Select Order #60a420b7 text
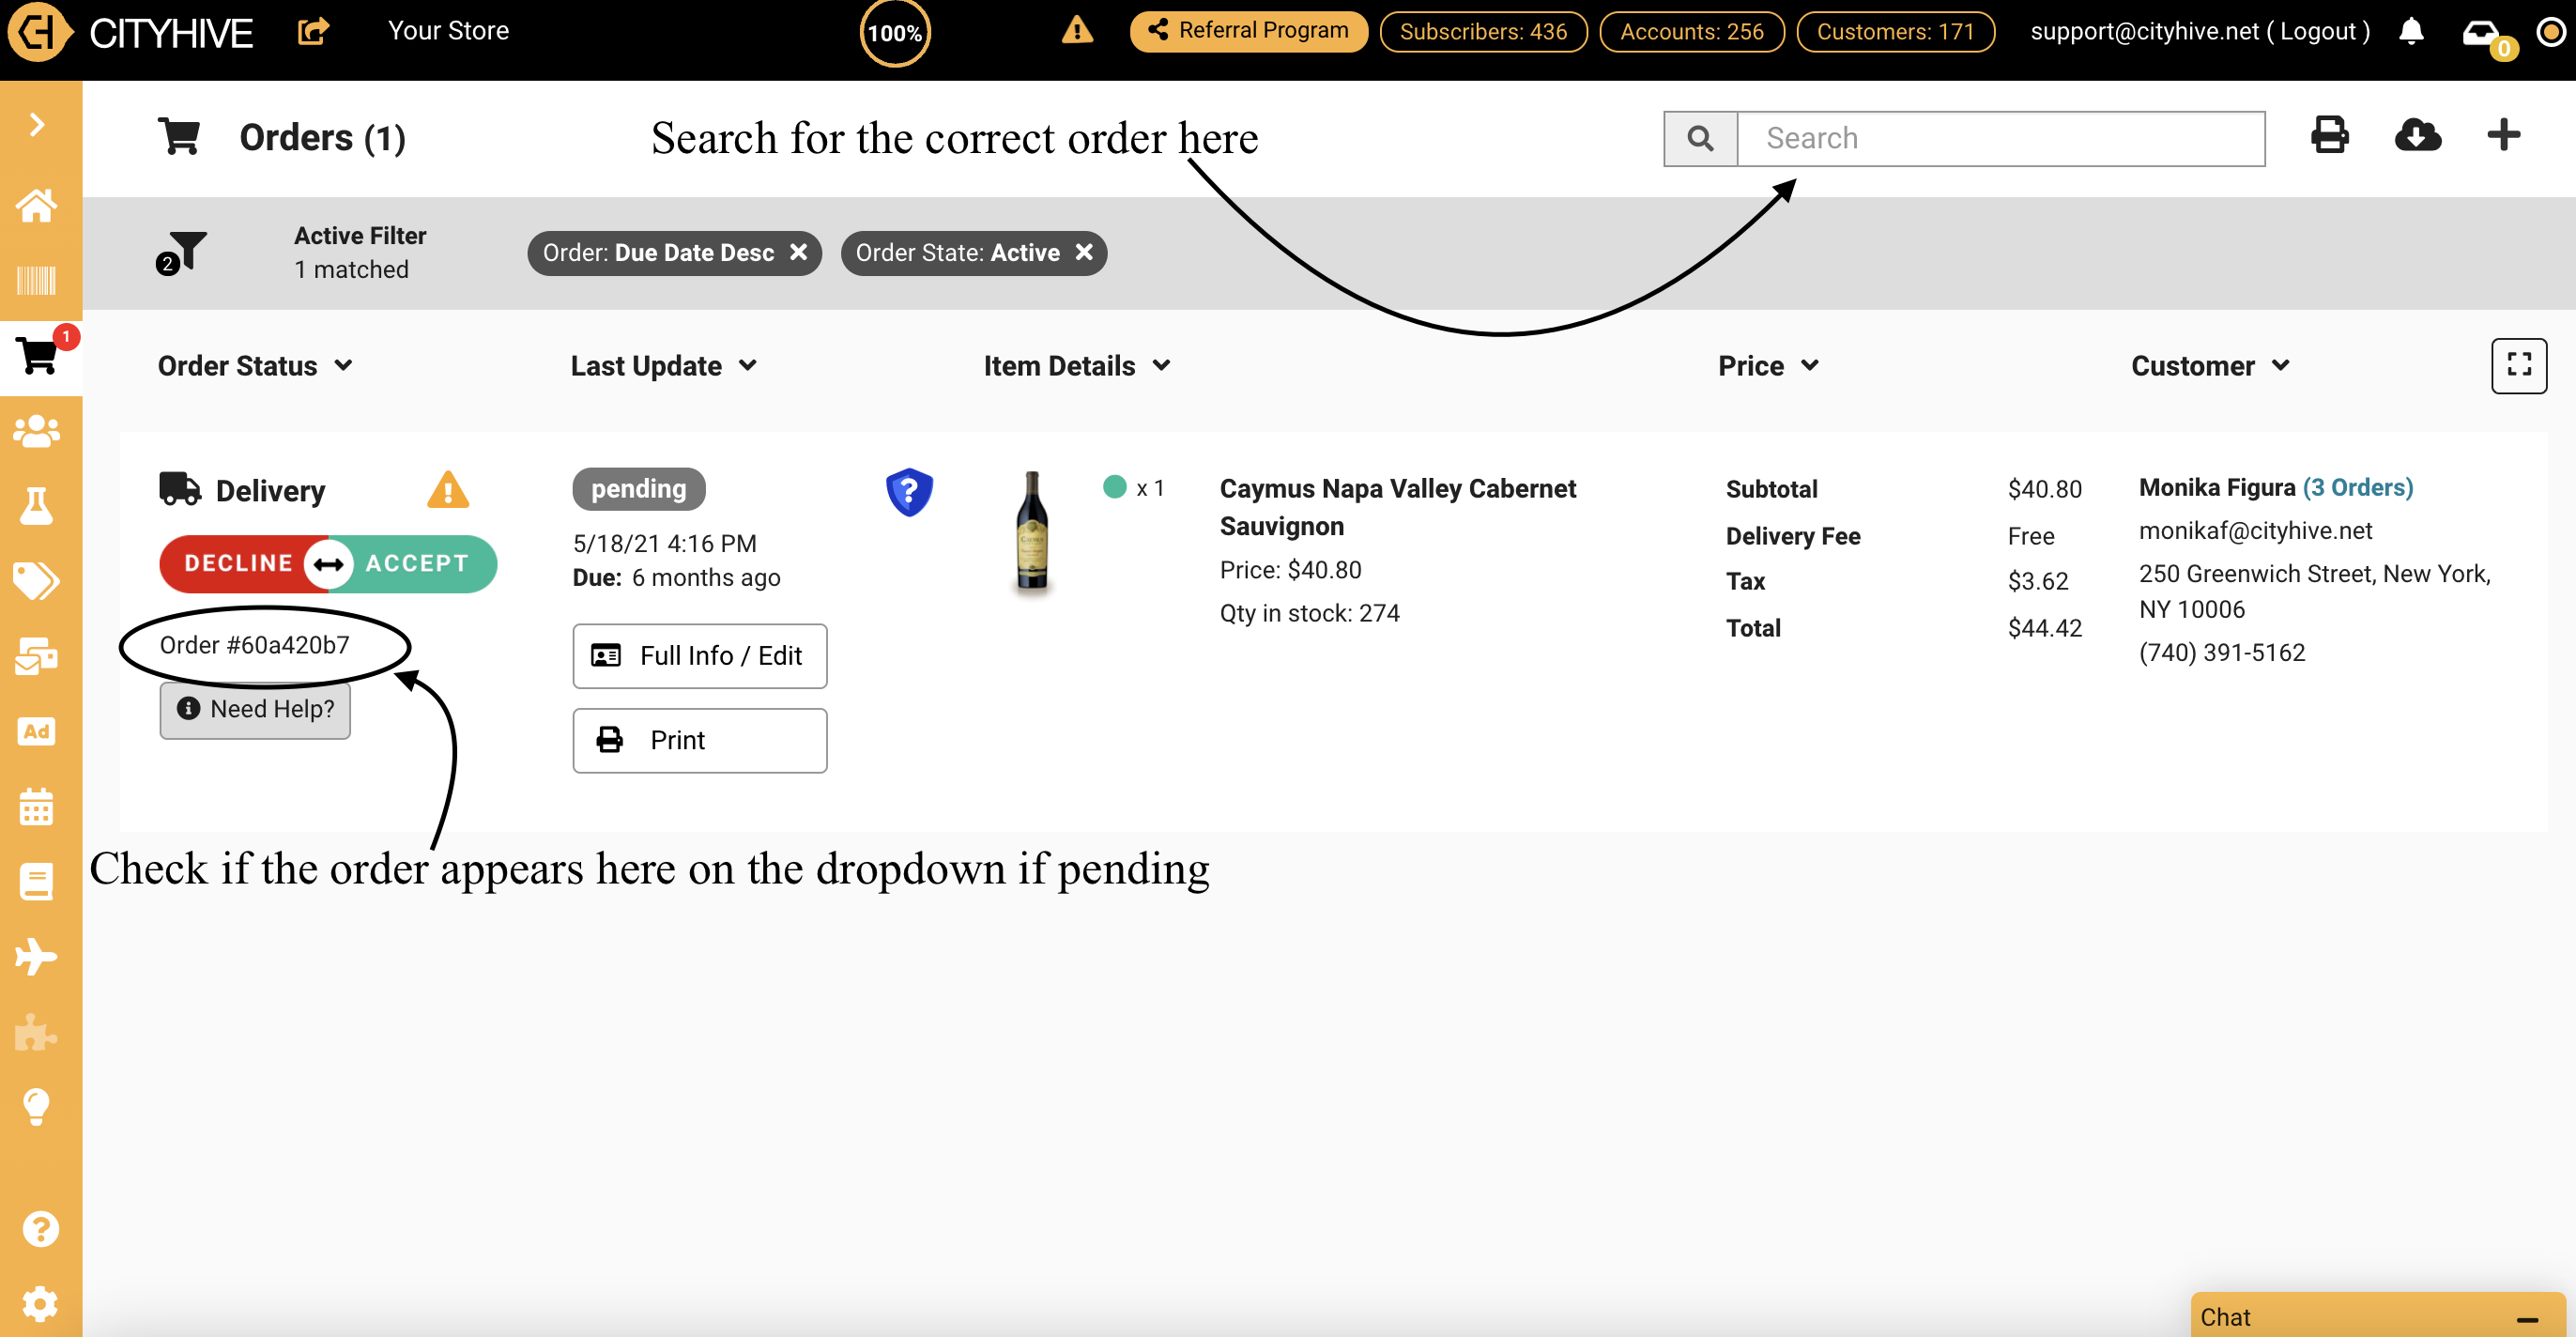Image resolution: width=2576 pixels, height=1337 pixels. pyautogui.click(x=255, y=645)
